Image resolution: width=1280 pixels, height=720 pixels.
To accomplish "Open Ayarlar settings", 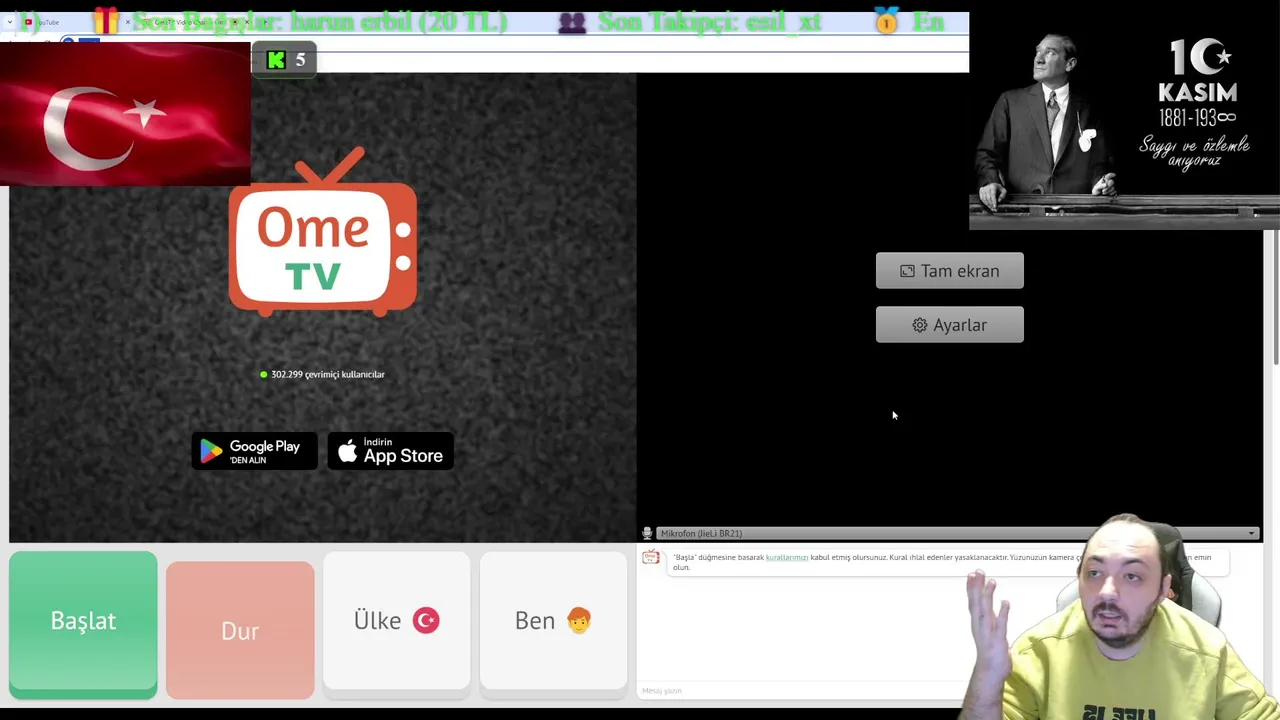I will click(949, 325).
